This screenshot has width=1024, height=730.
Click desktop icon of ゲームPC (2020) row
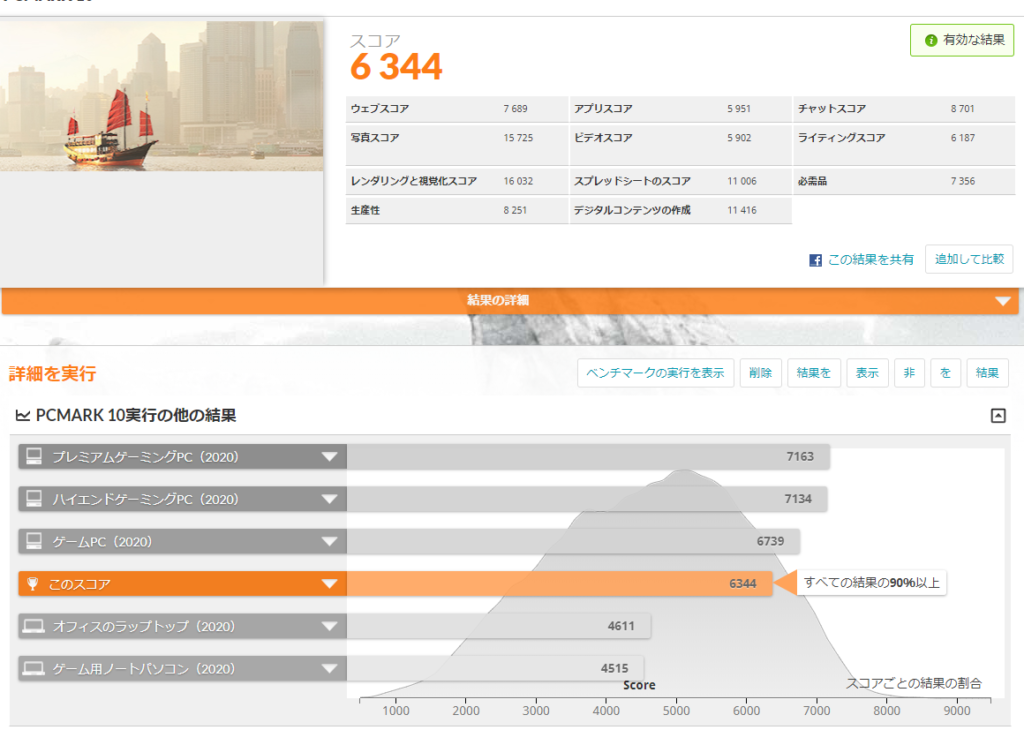(34, 541)
